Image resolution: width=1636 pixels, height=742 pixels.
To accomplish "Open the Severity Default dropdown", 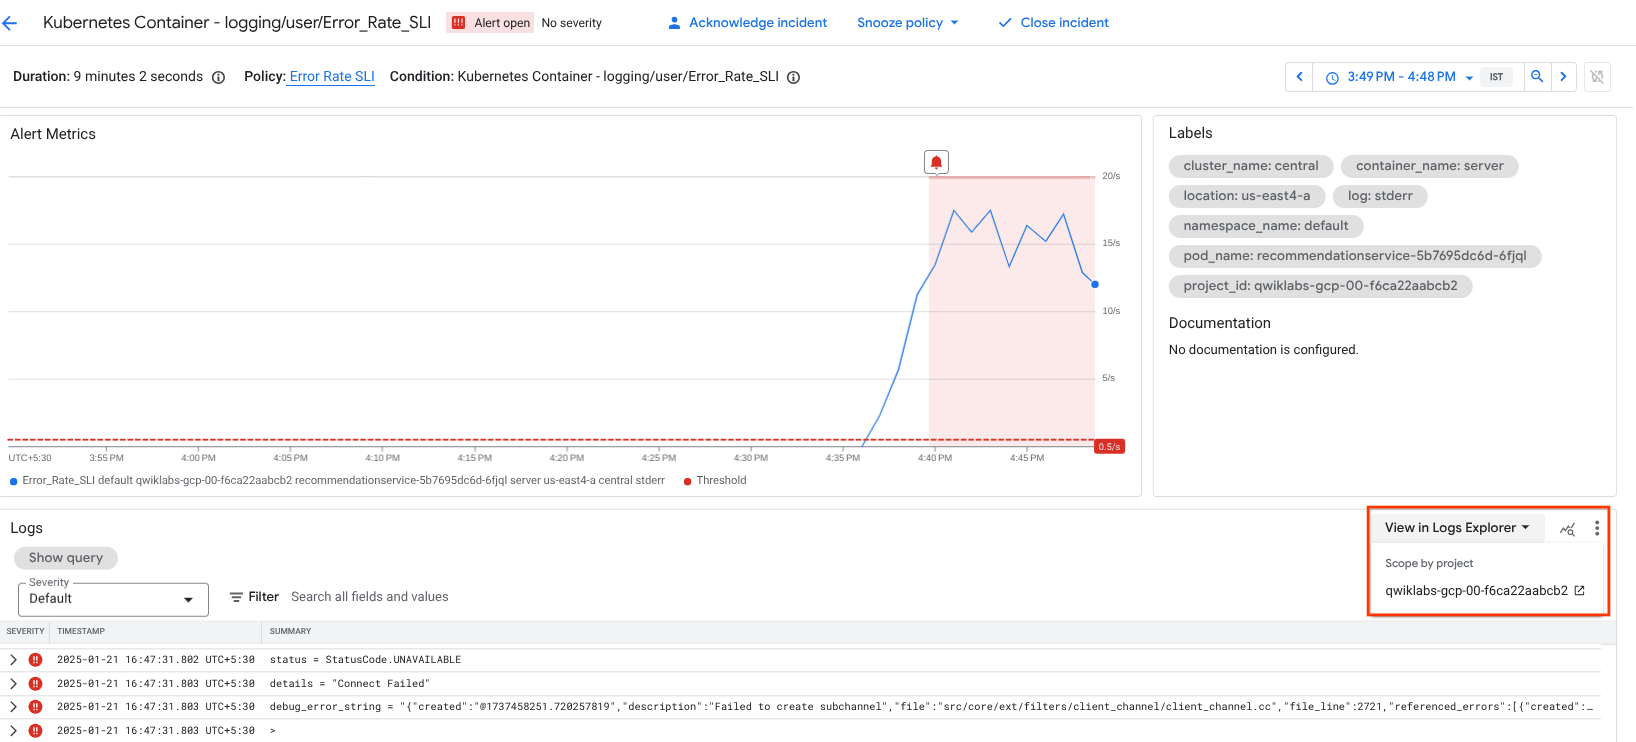I will tap(113, 599).
